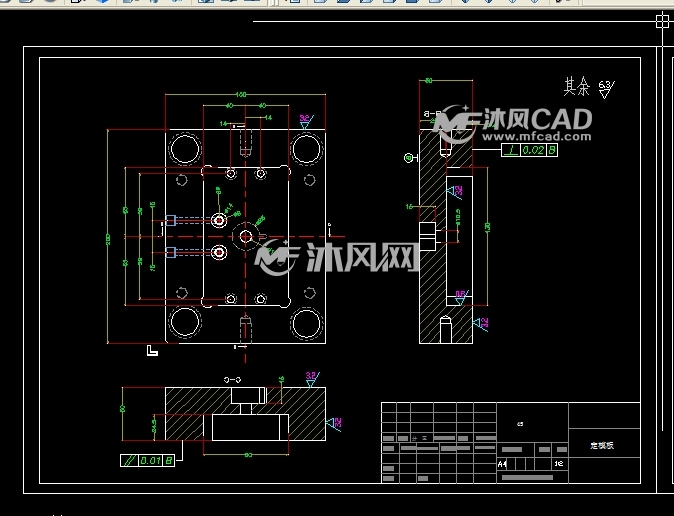674x516 pixels.
Task: Click the 80 dimension under bottom section view
Action: 248,455
